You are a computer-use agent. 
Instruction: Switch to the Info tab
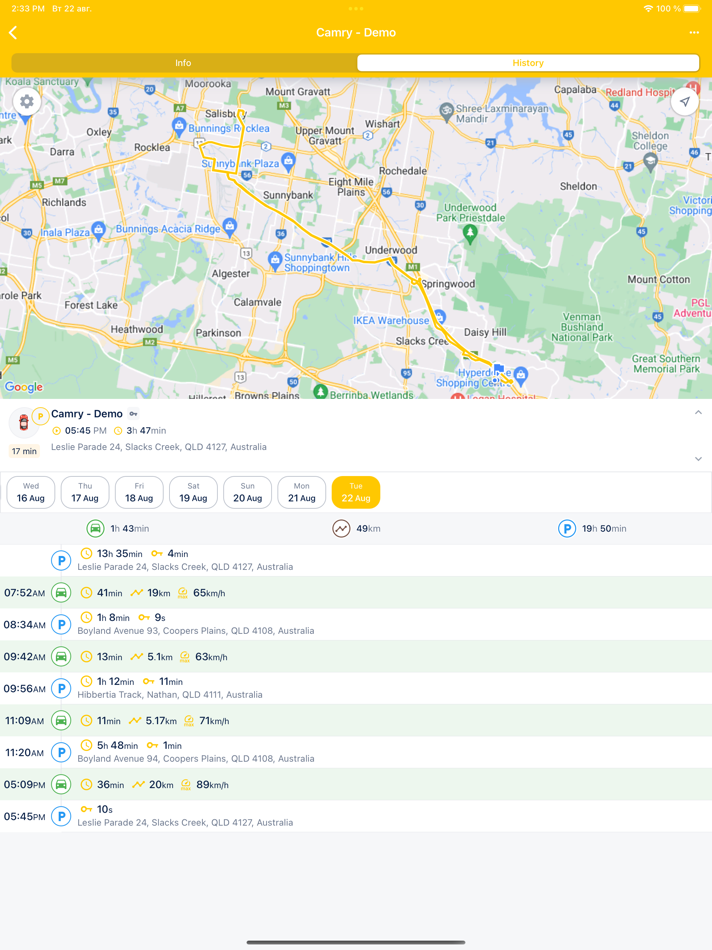(183, 63)
